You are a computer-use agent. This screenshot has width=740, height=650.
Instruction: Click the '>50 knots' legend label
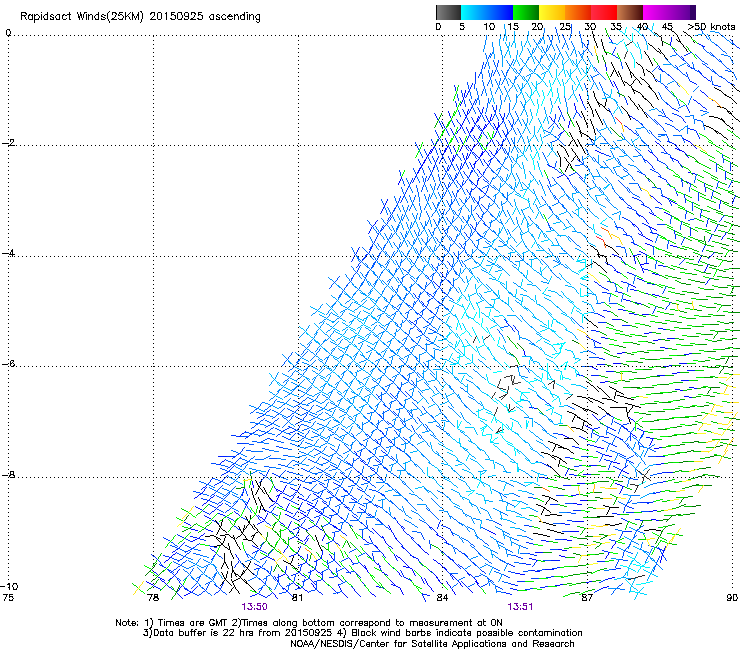(711, 27)
